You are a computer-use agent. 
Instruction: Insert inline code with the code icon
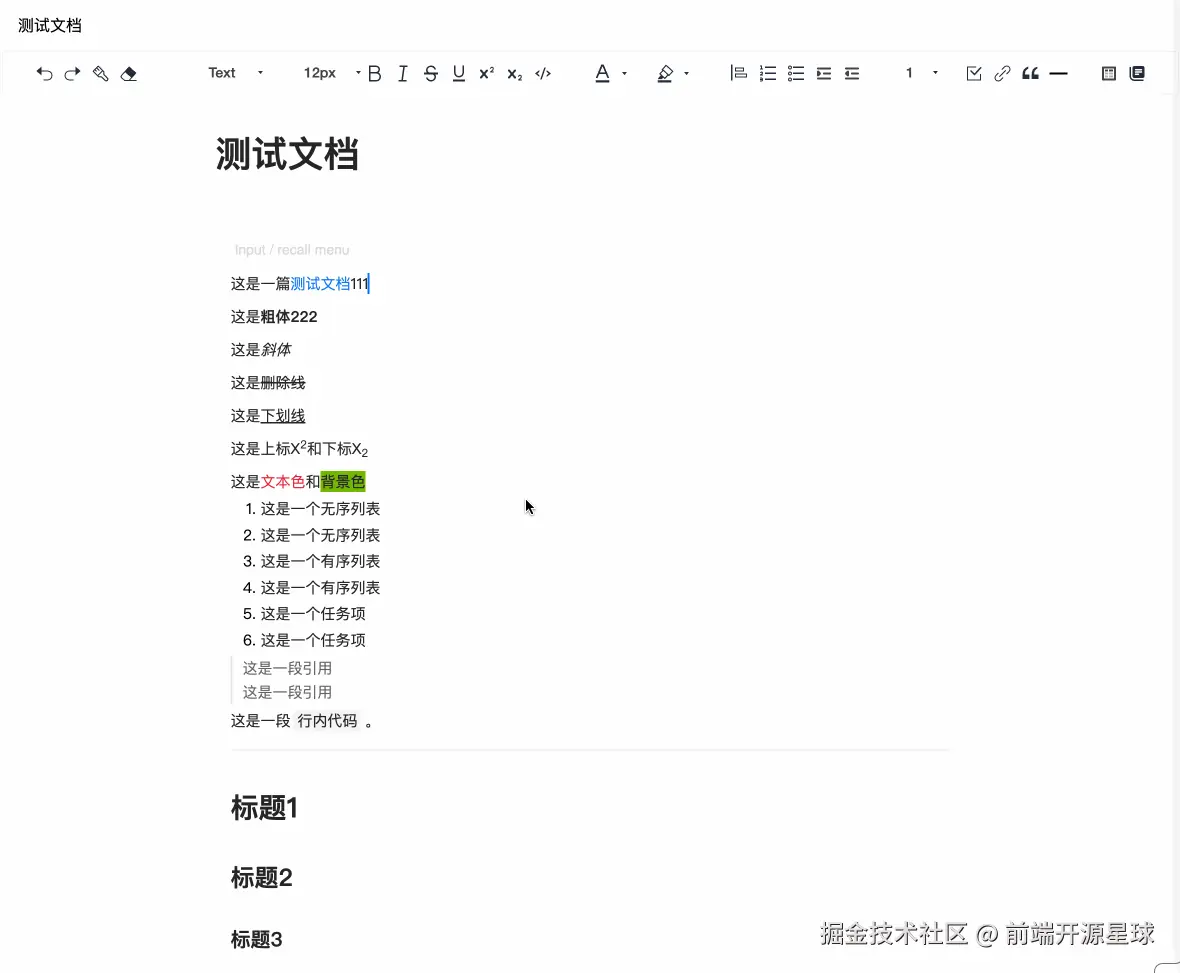pyautogui.click(x=543, y=73)
